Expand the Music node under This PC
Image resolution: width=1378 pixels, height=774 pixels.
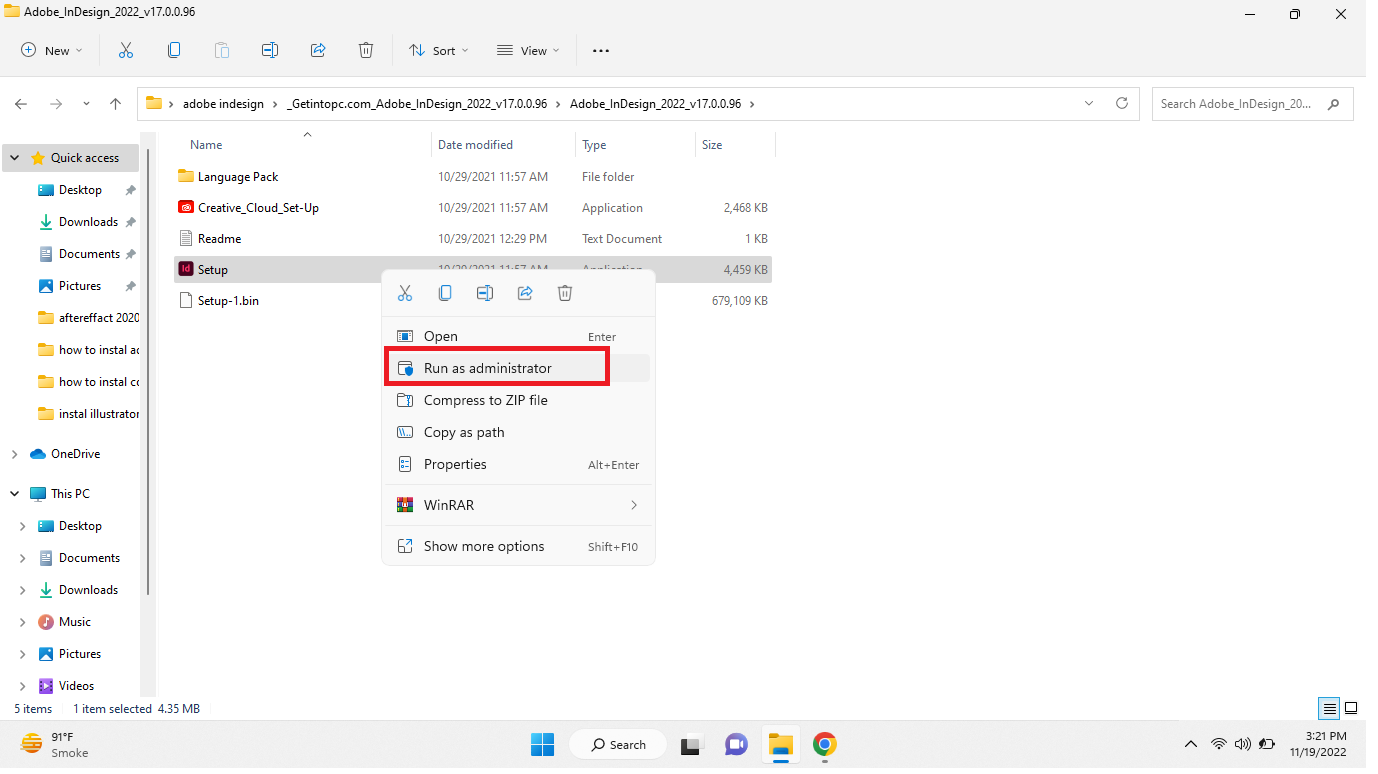pos(23,622)
